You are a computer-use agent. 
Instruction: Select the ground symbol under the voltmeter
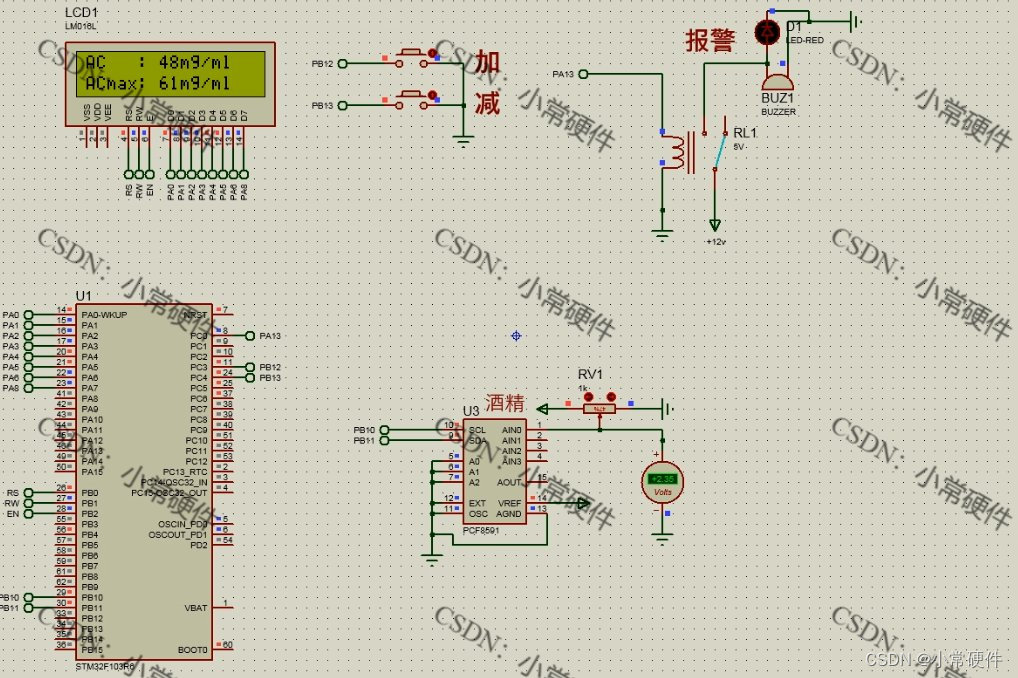pyautogui.click(x=662, y=537)
